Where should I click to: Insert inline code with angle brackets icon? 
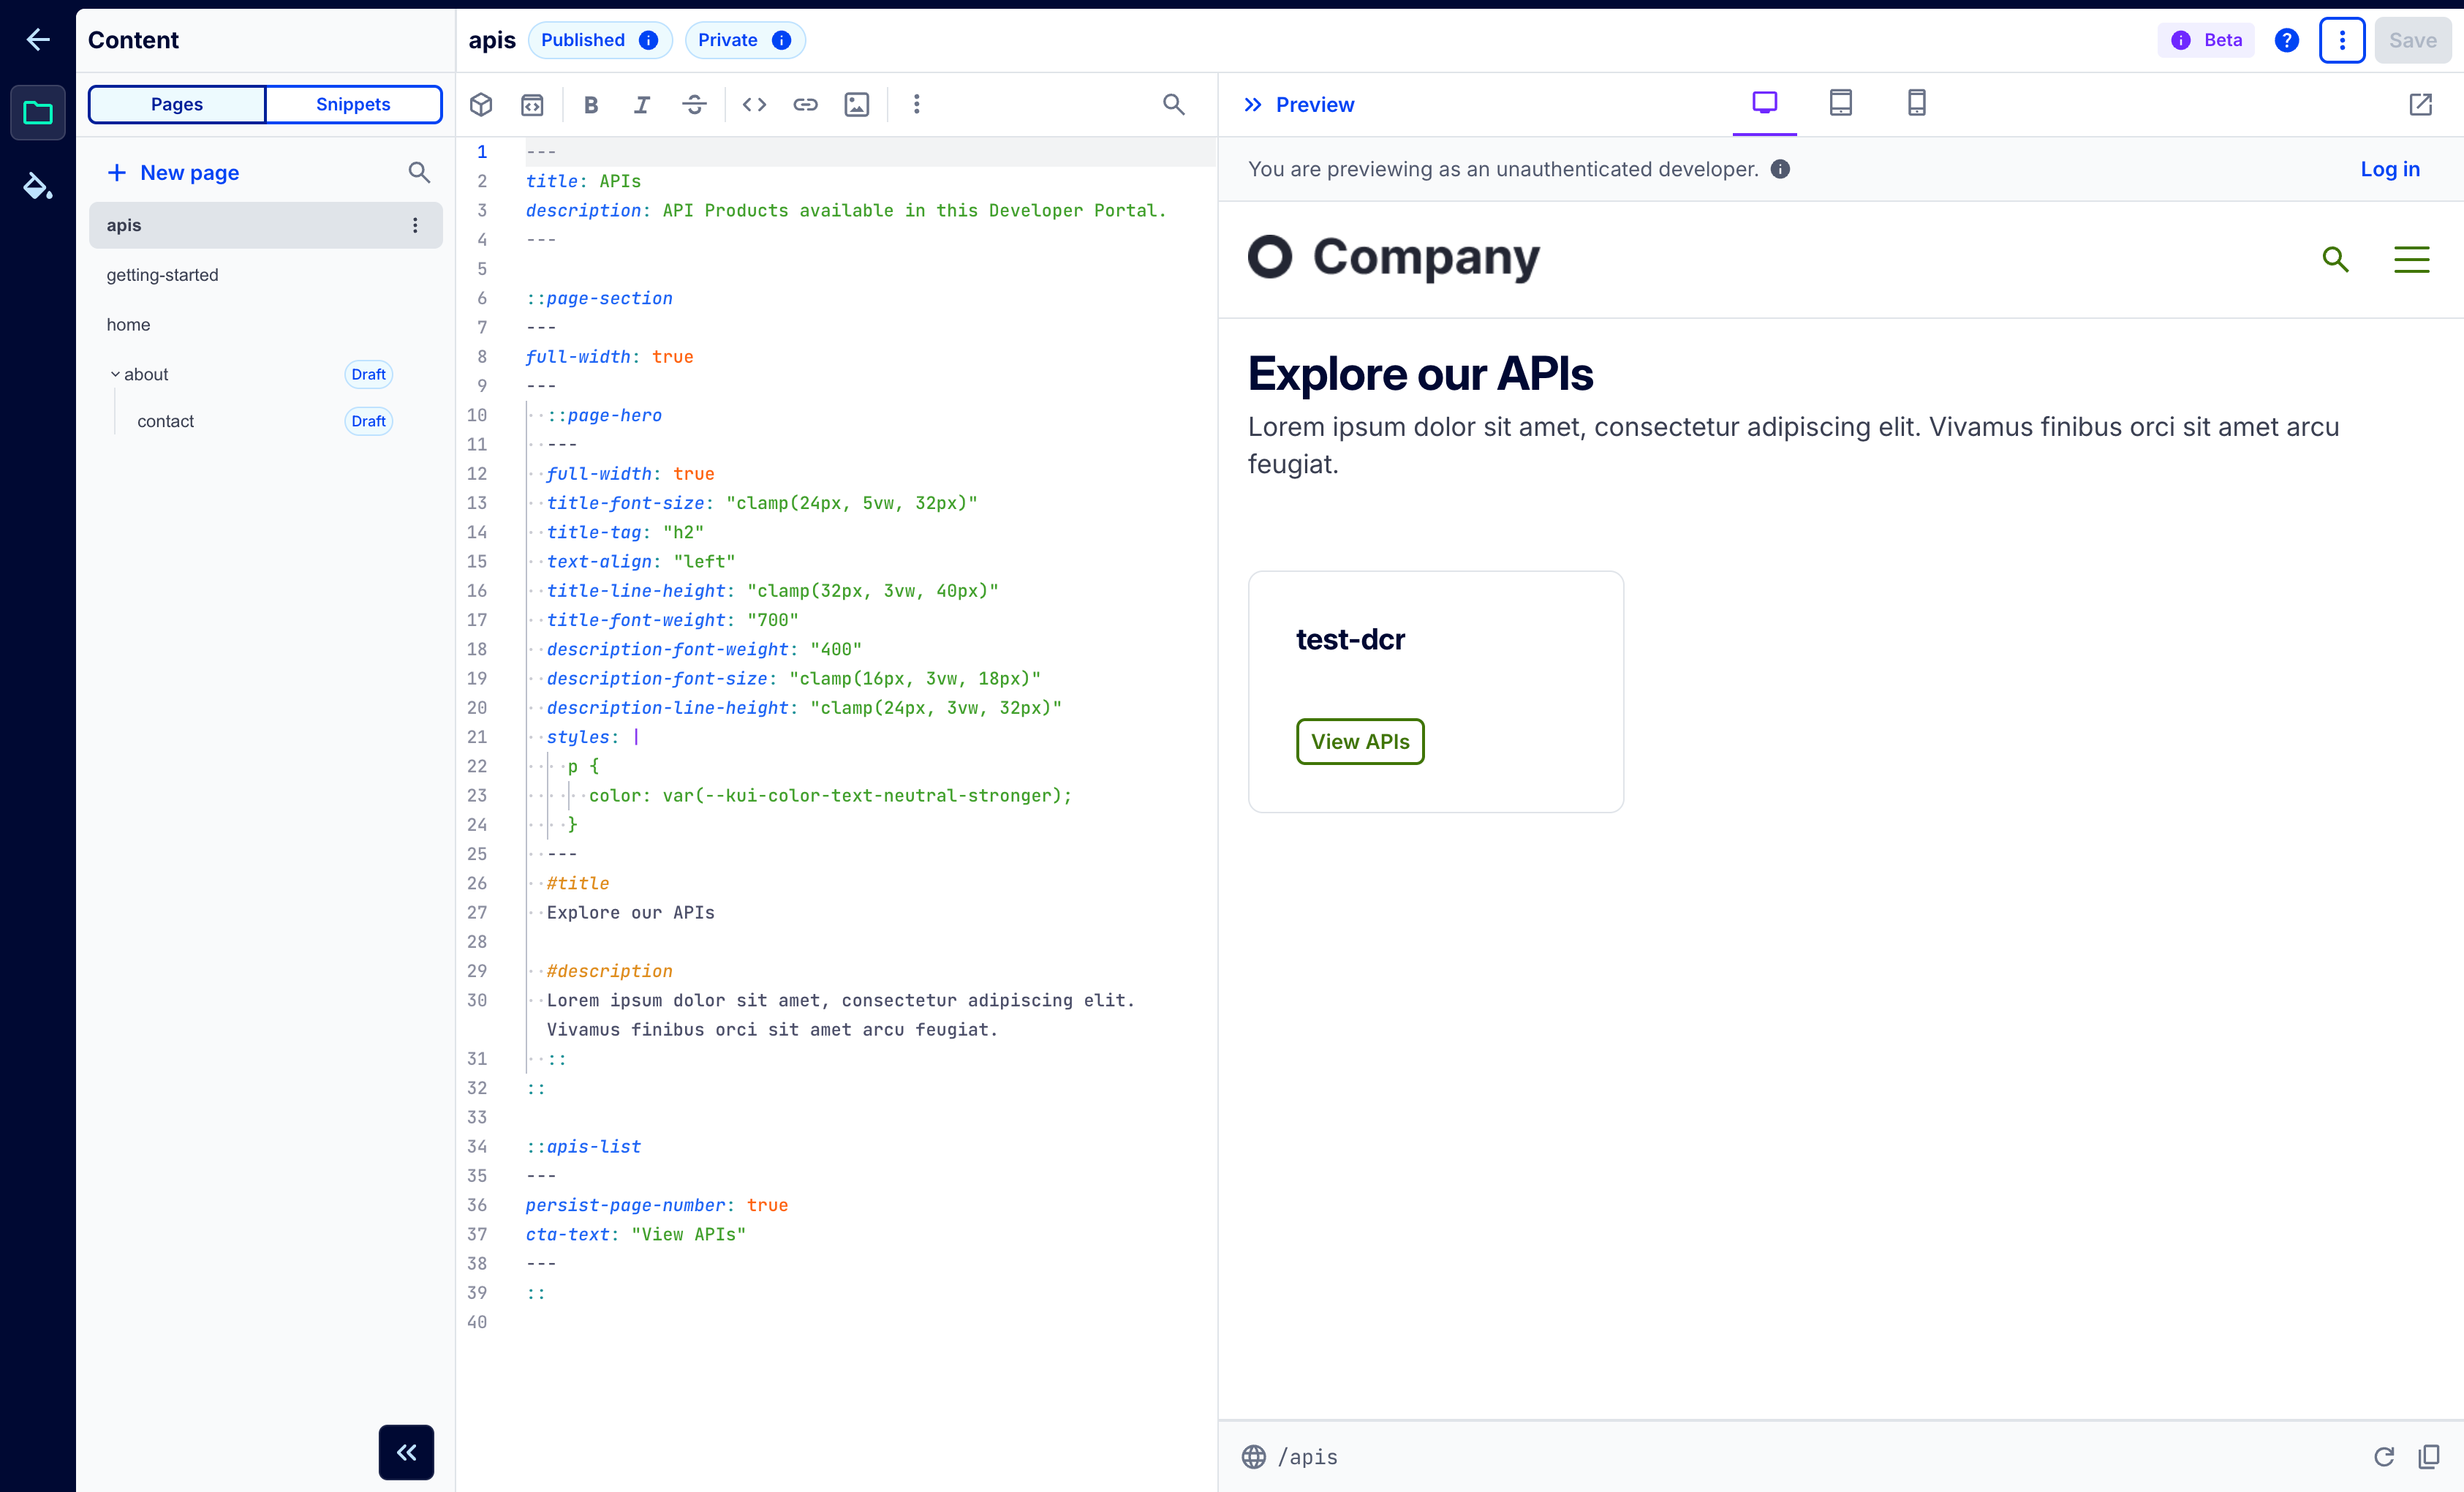[x=754, y=104]
